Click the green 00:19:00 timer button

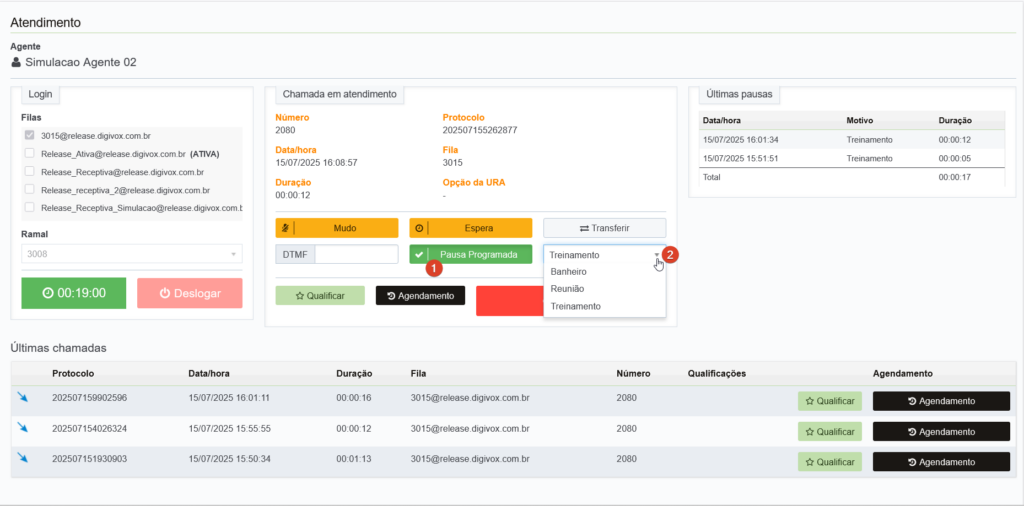[x=74, y=293]
